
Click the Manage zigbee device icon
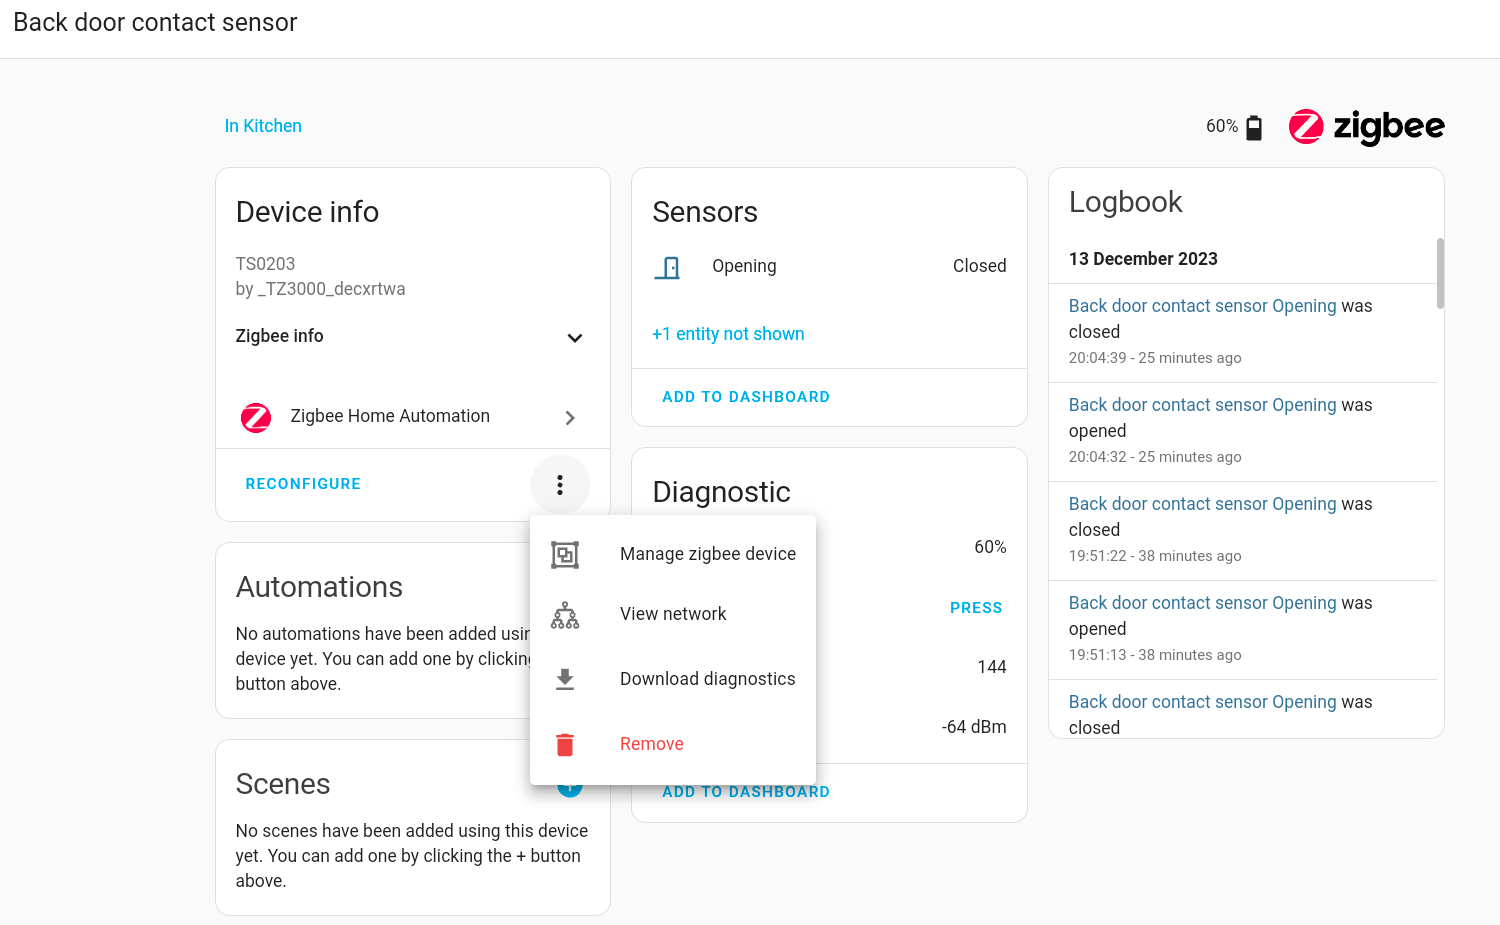coord(565,553)
